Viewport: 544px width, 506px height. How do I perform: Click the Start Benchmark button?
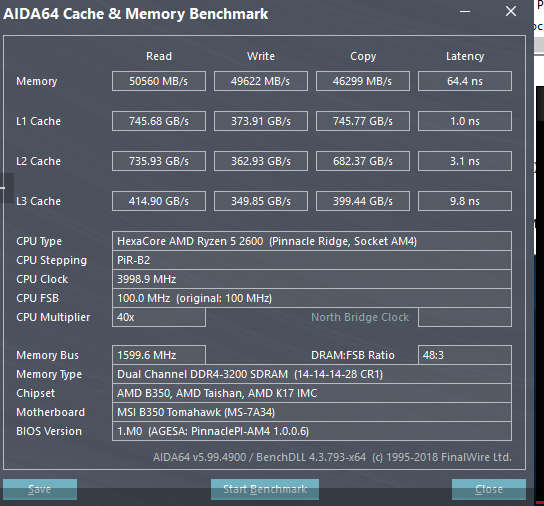(265, 489)
